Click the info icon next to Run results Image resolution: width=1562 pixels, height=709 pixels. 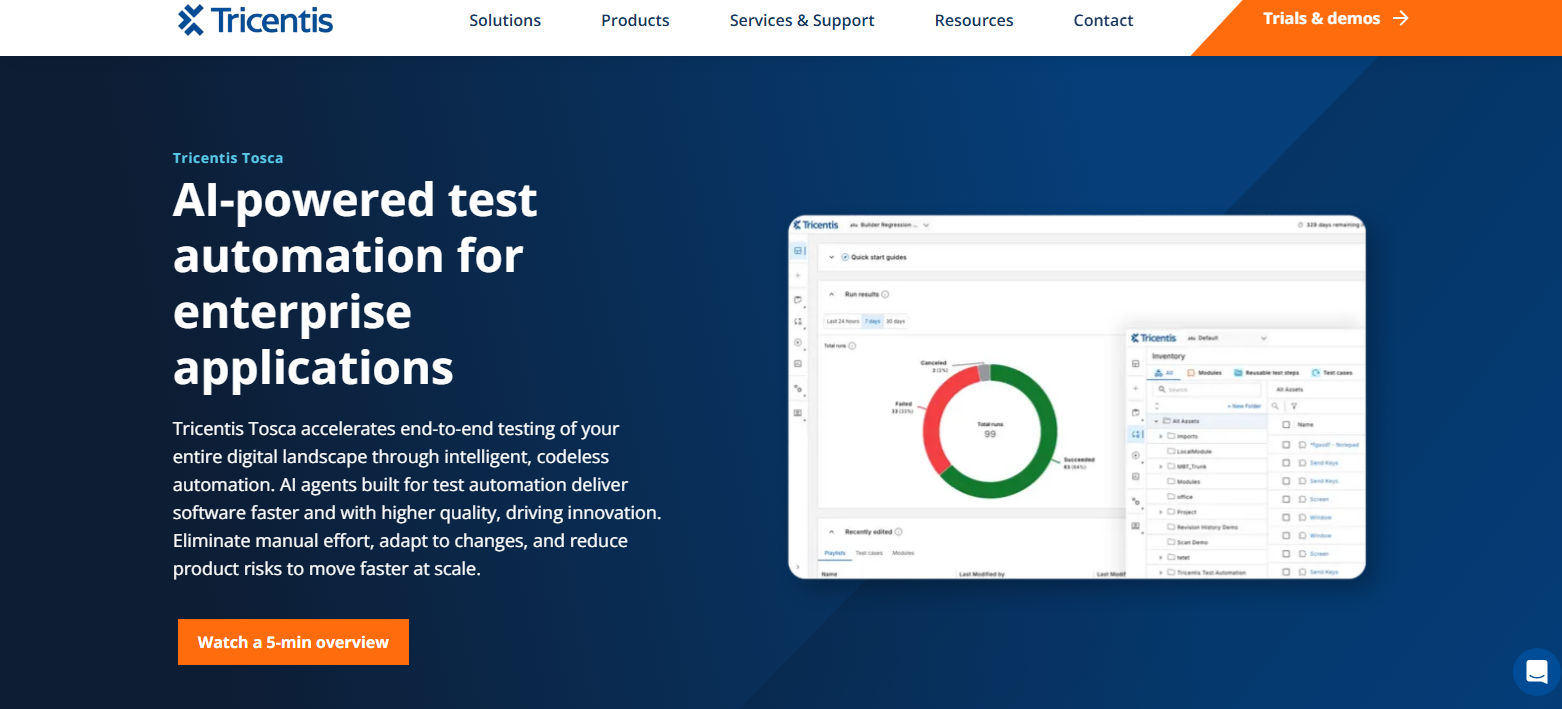pos(886,294)
